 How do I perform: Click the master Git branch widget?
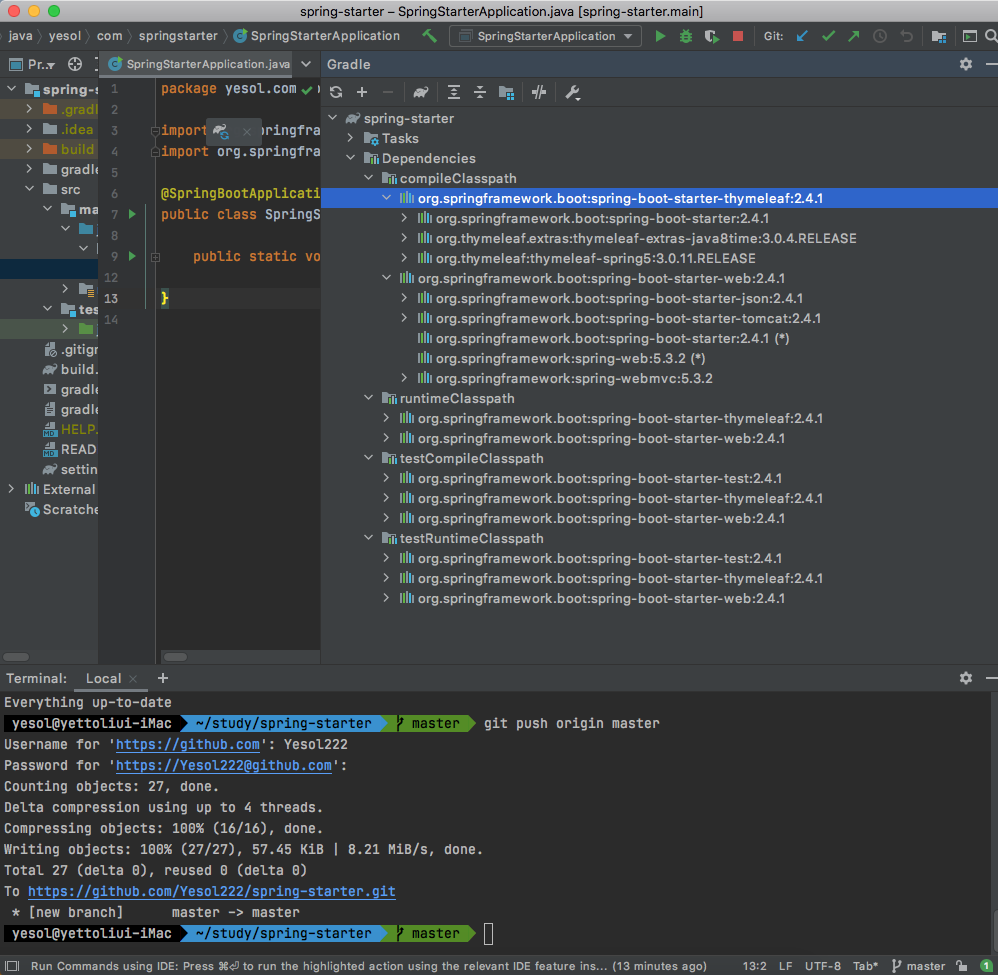(x=918, y=966)
